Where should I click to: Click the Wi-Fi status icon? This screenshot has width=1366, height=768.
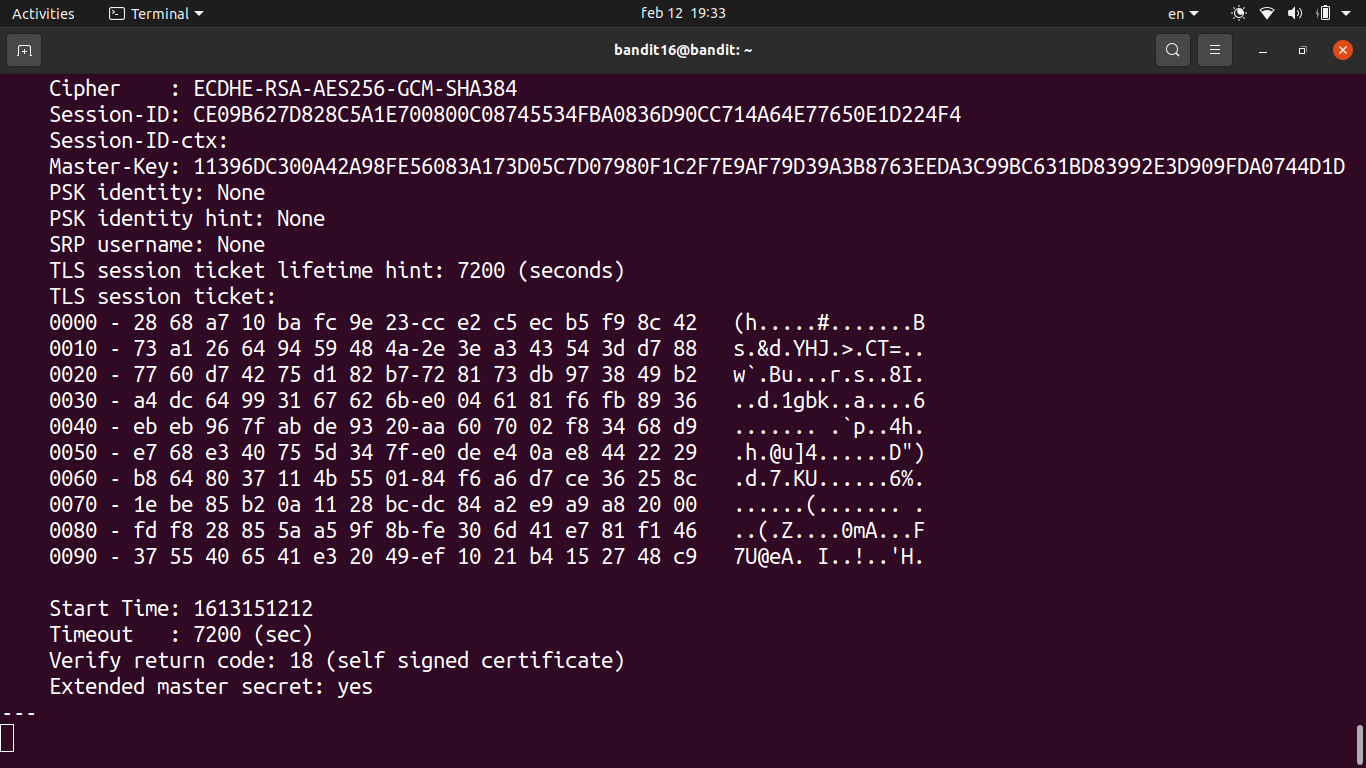tap(1267, 14)
